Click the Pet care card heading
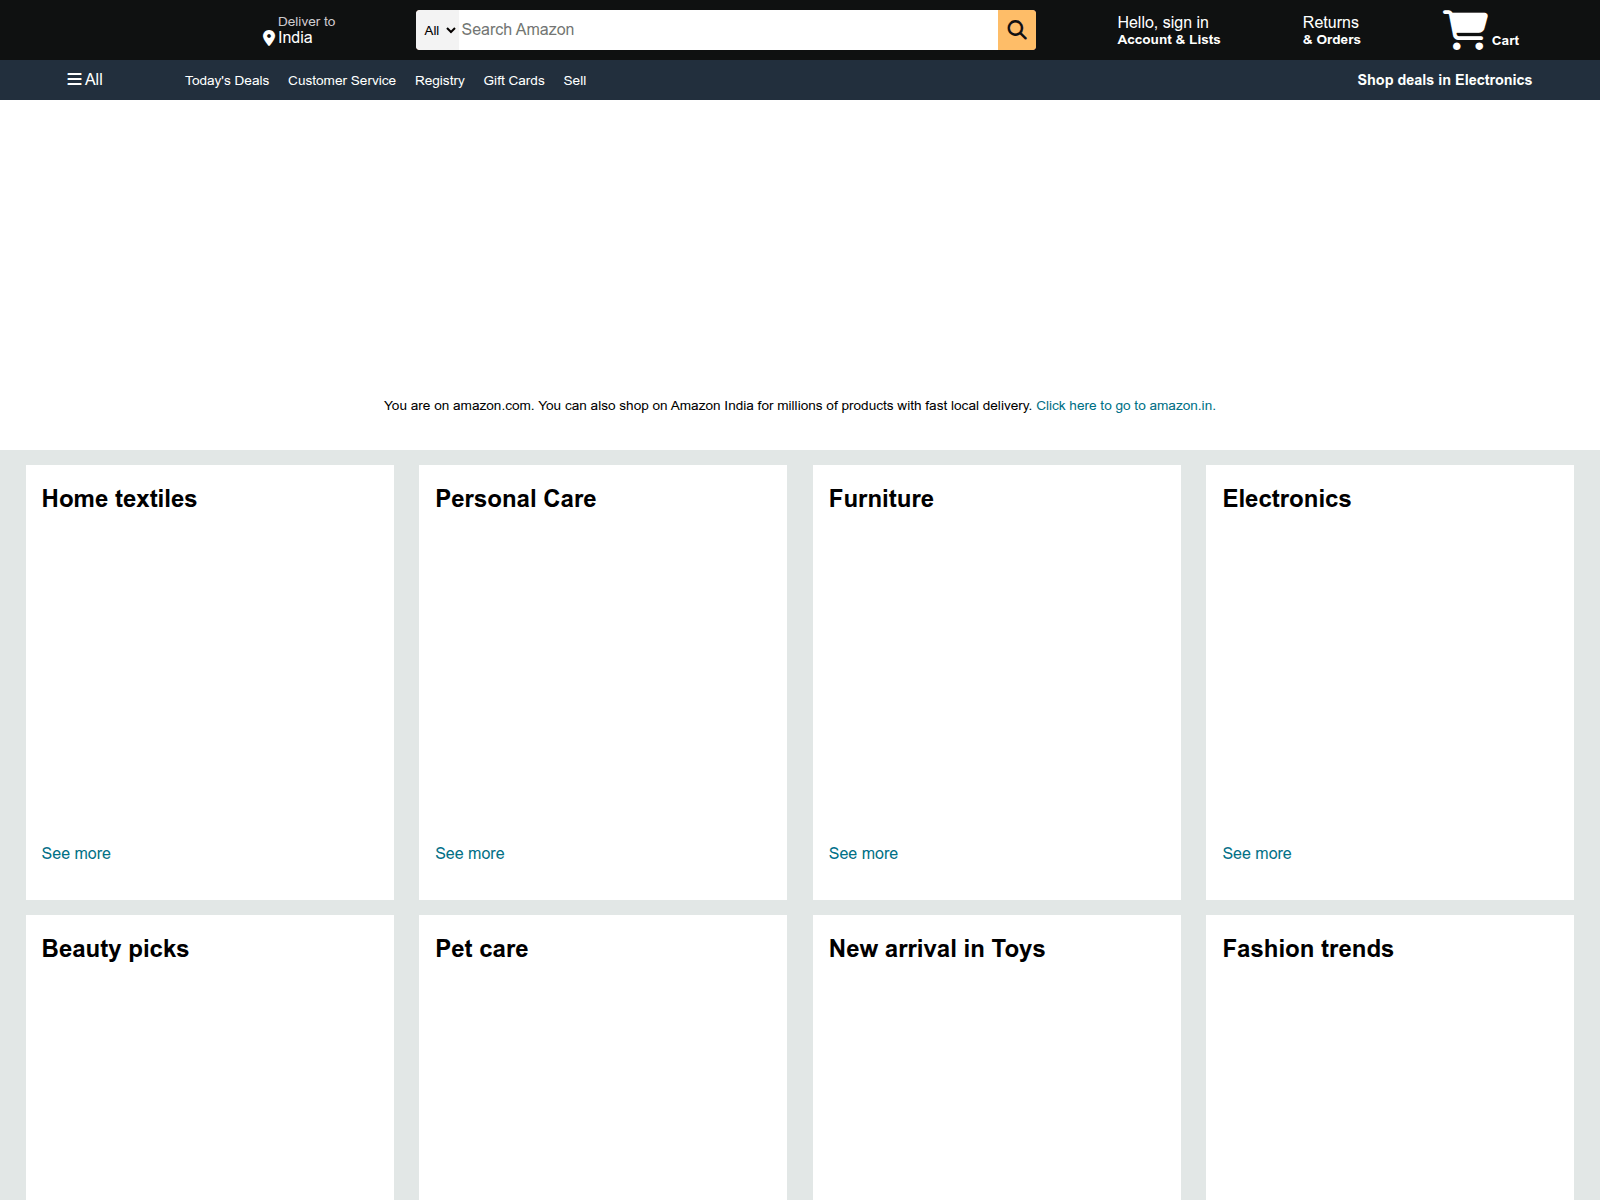Image resolution: width=1600 pixels, height=1200 pixels. [482, 949]
